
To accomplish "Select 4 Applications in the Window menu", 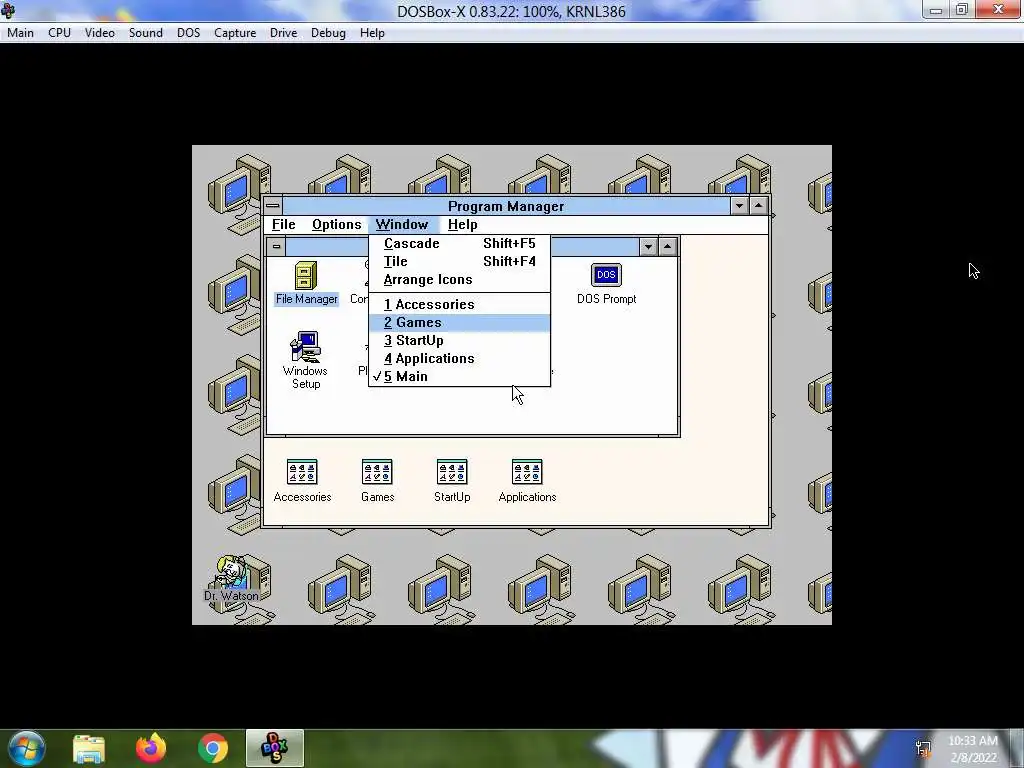I will pyautogui.click(x=460, y=359).
